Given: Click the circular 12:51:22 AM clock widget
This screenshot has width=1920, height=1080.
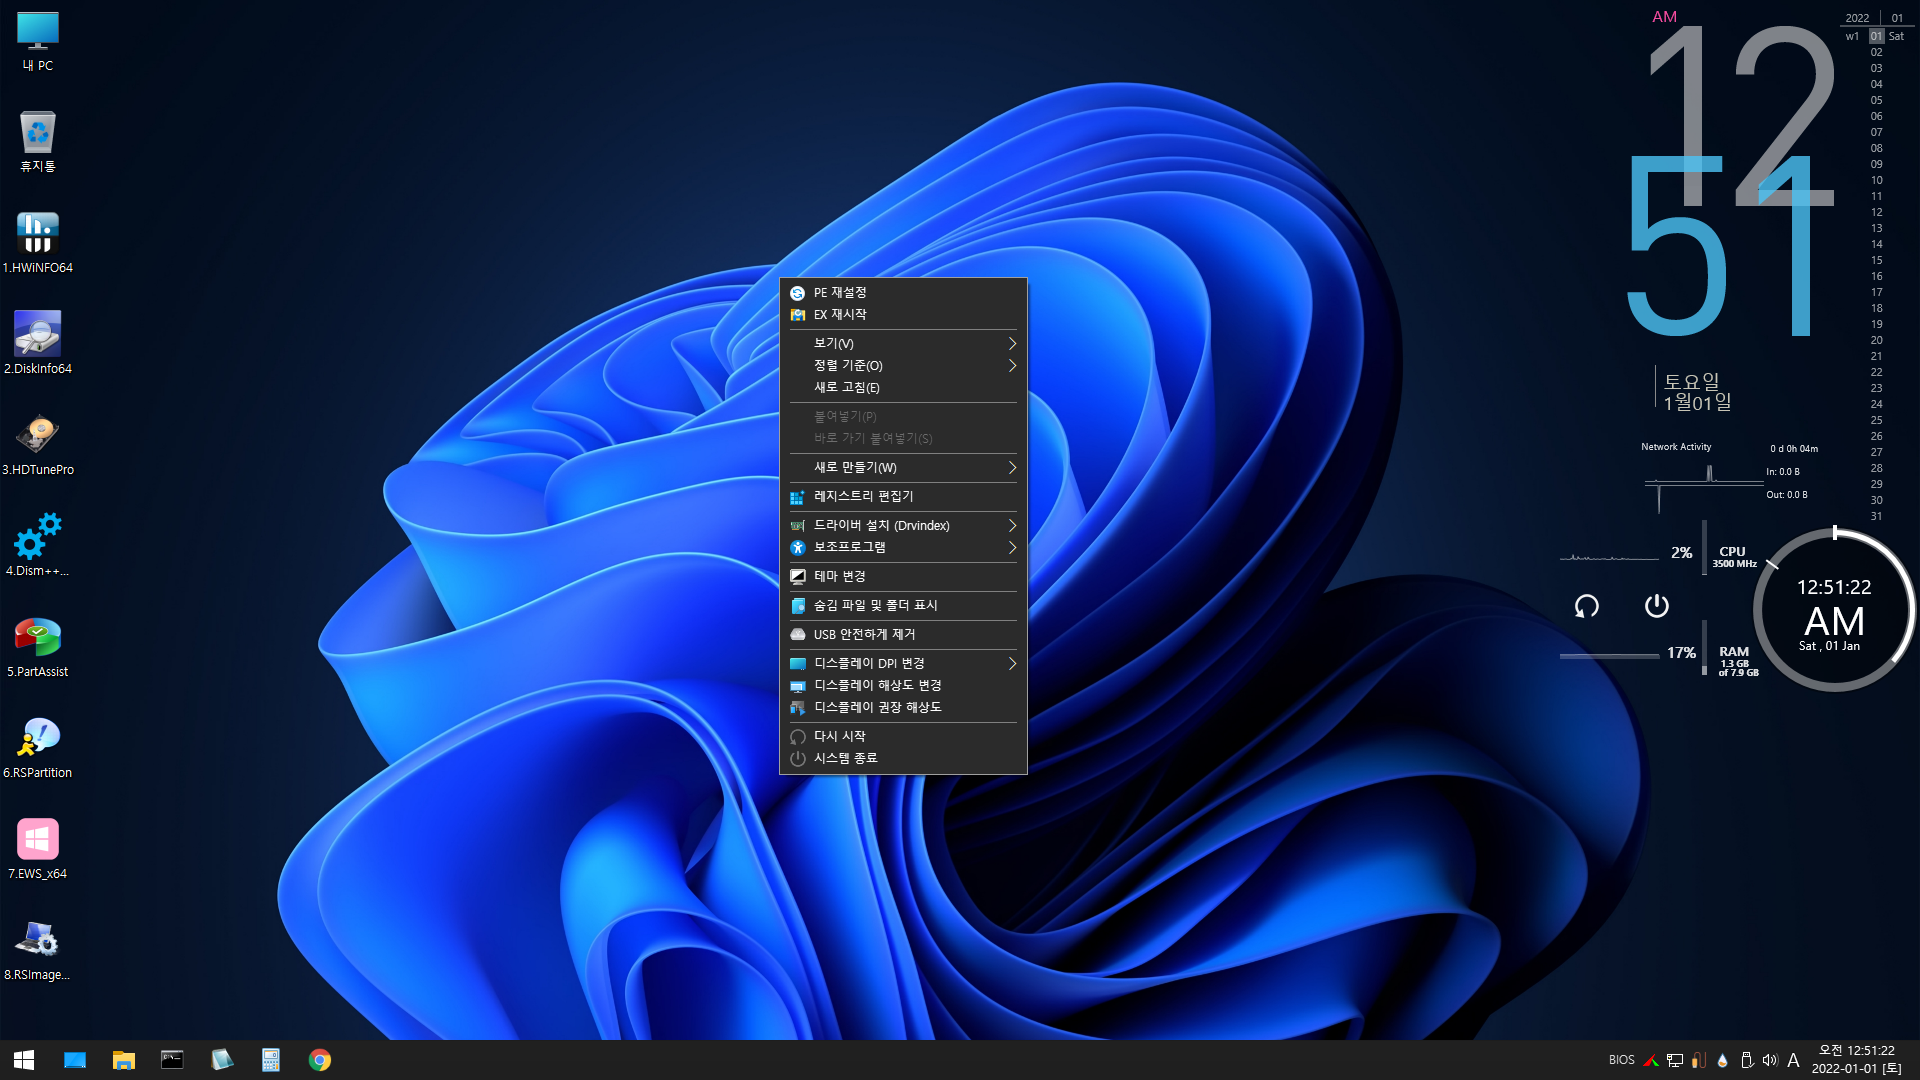Looking at the screenshot, I should coord(1834,611).
